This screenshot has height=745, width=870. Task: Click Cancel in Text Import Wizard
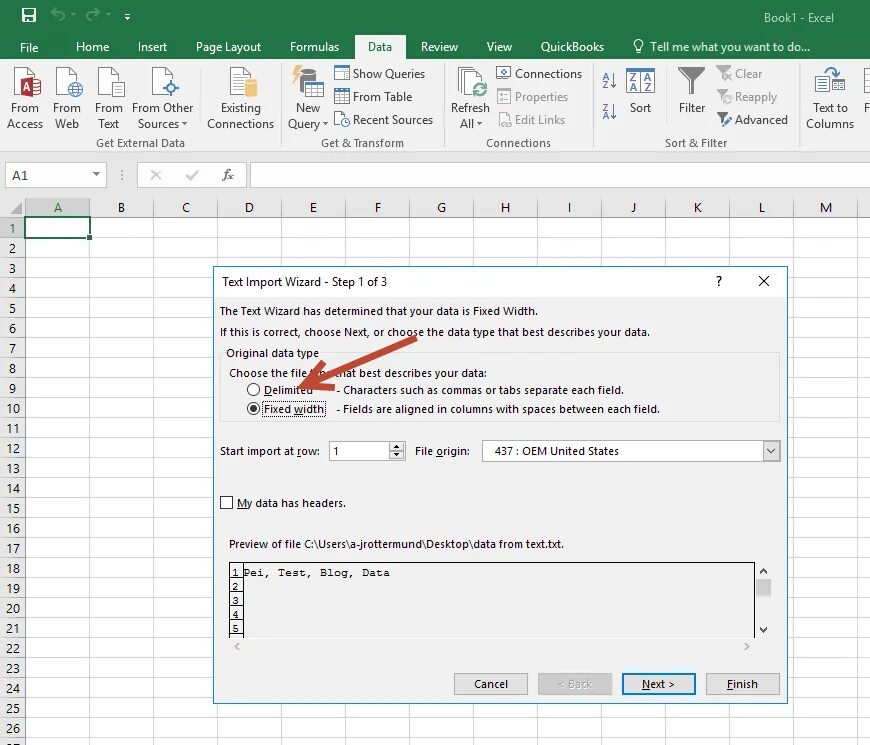[x=490, y=684]
